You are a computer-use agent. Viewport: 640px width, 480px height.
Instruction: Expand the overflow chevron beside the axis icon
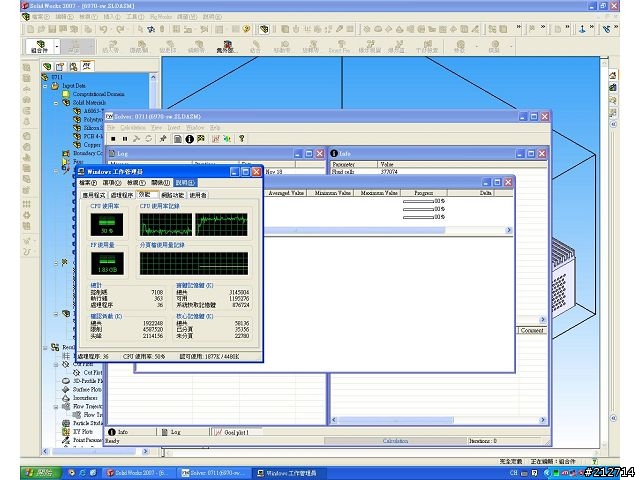(591, 27)
